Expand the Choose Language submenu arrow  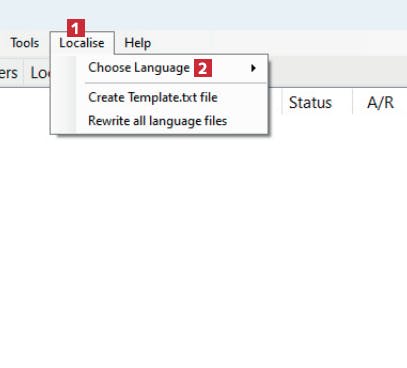click(253, 68)
